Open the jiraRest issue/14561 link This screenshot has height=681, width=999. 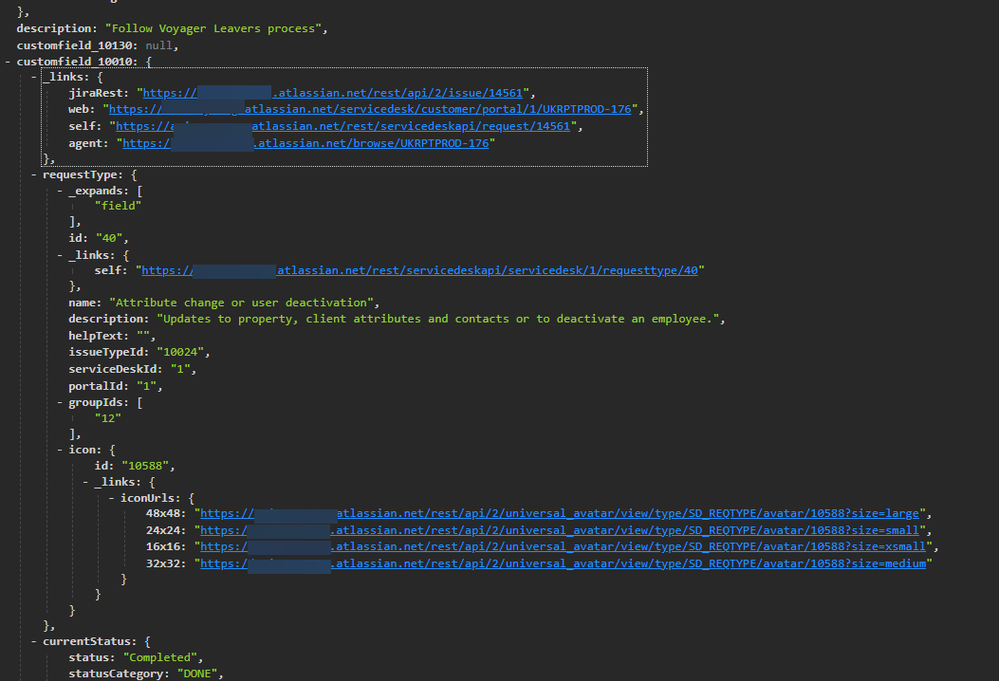333,93
